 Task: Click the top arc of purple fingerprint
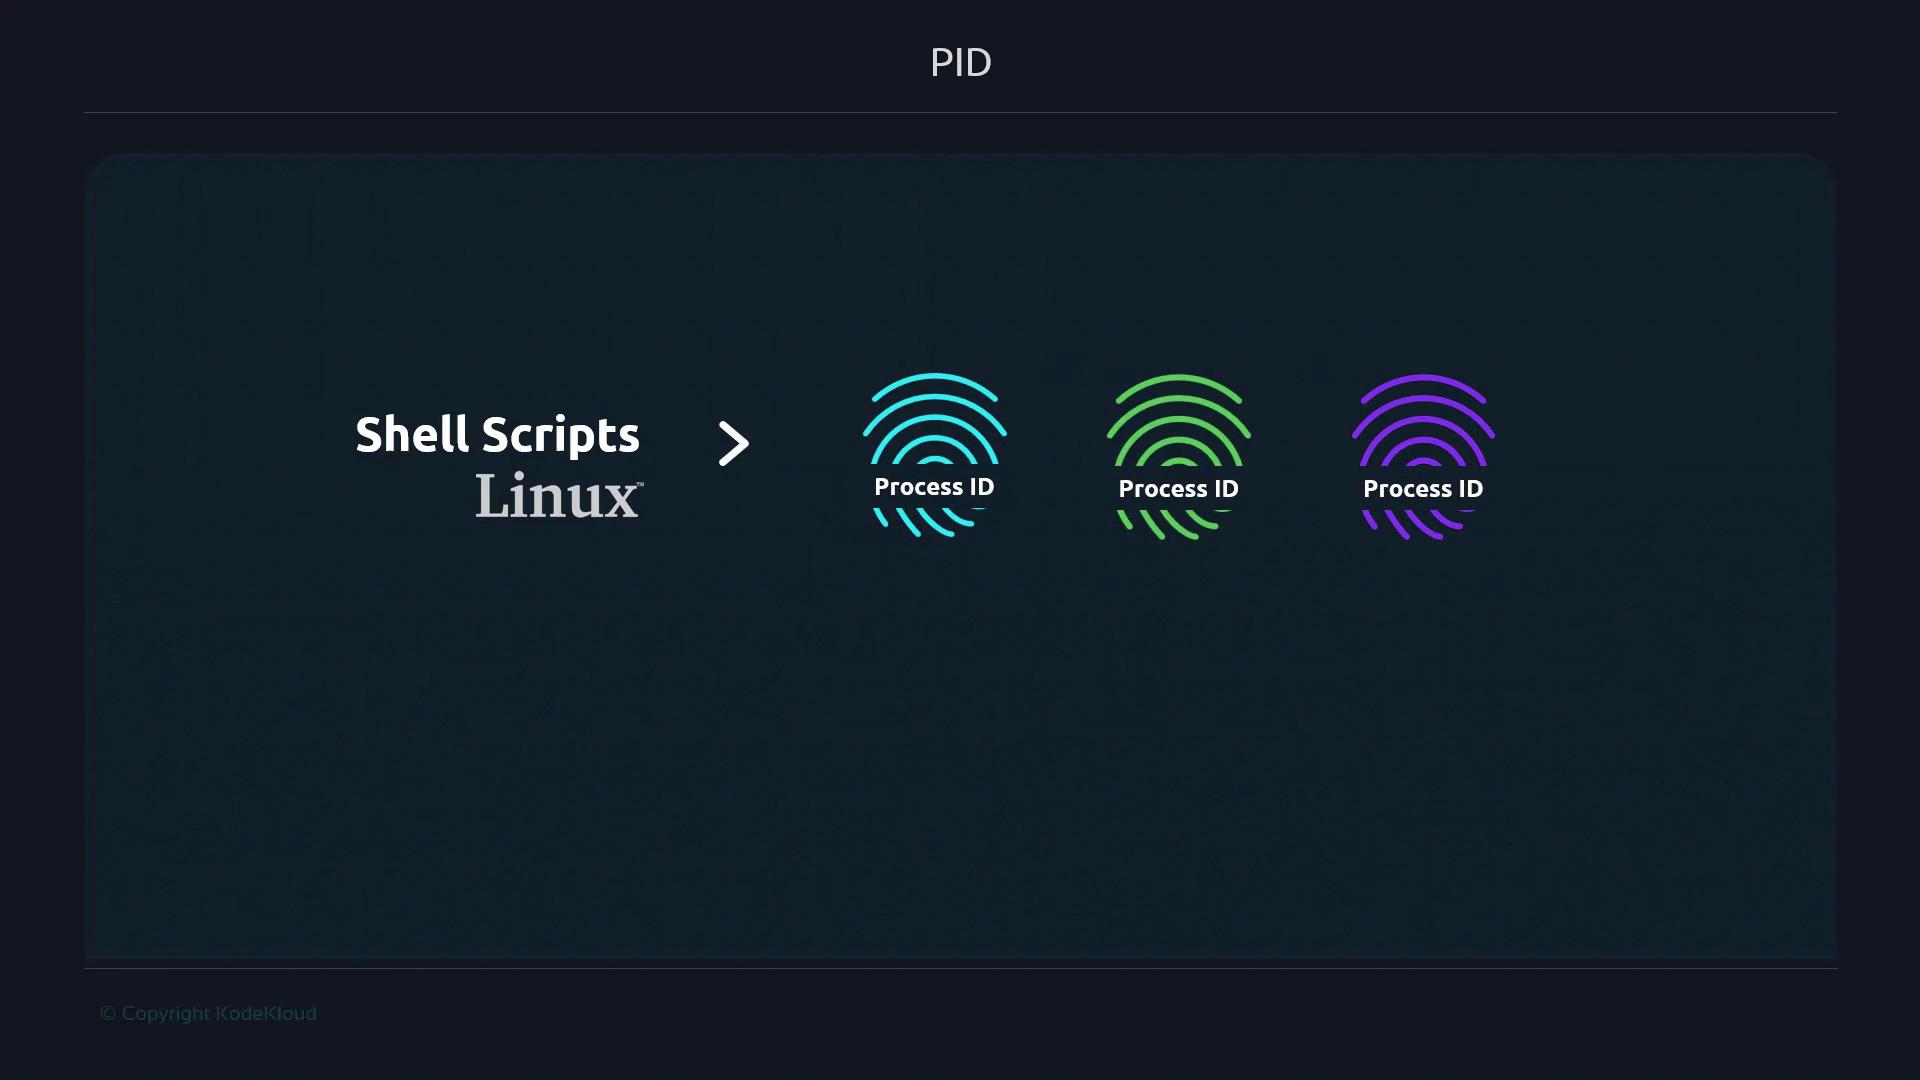[x=1422, y=380]
